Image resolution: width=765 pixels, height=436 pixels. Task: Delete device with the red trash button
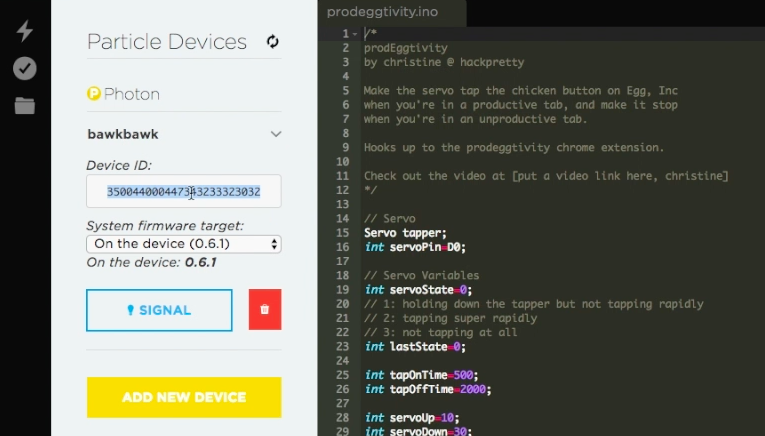point(265,309)
